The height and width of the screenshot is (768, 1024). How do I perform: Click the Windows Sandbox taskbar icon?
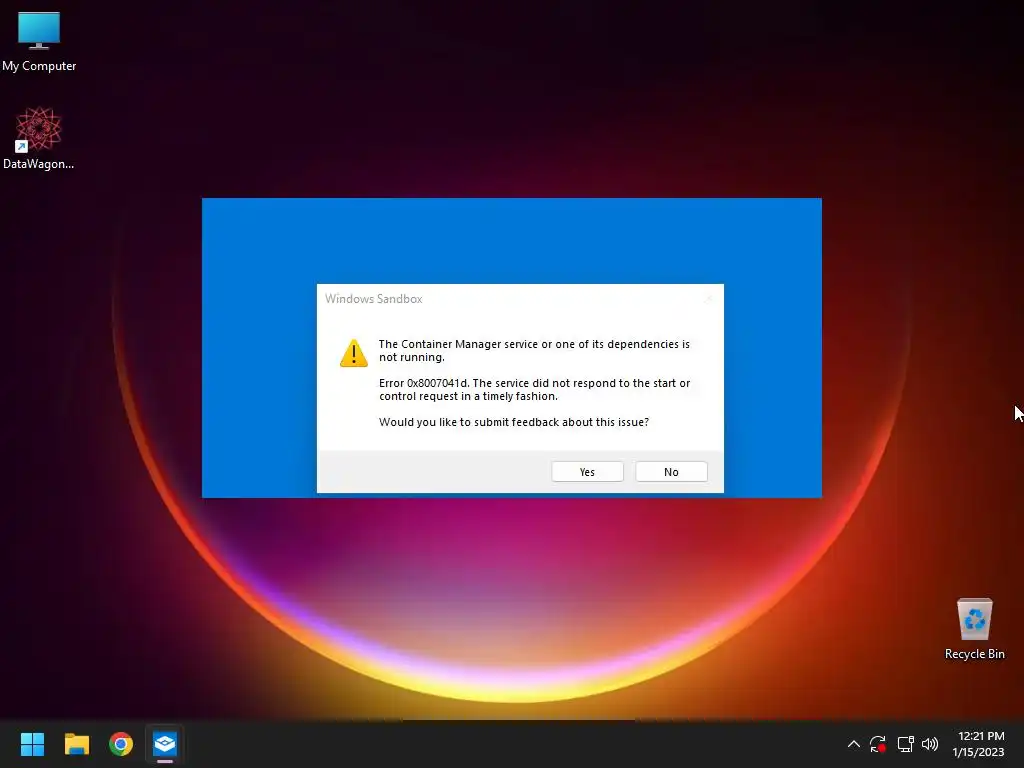(165, 744)
